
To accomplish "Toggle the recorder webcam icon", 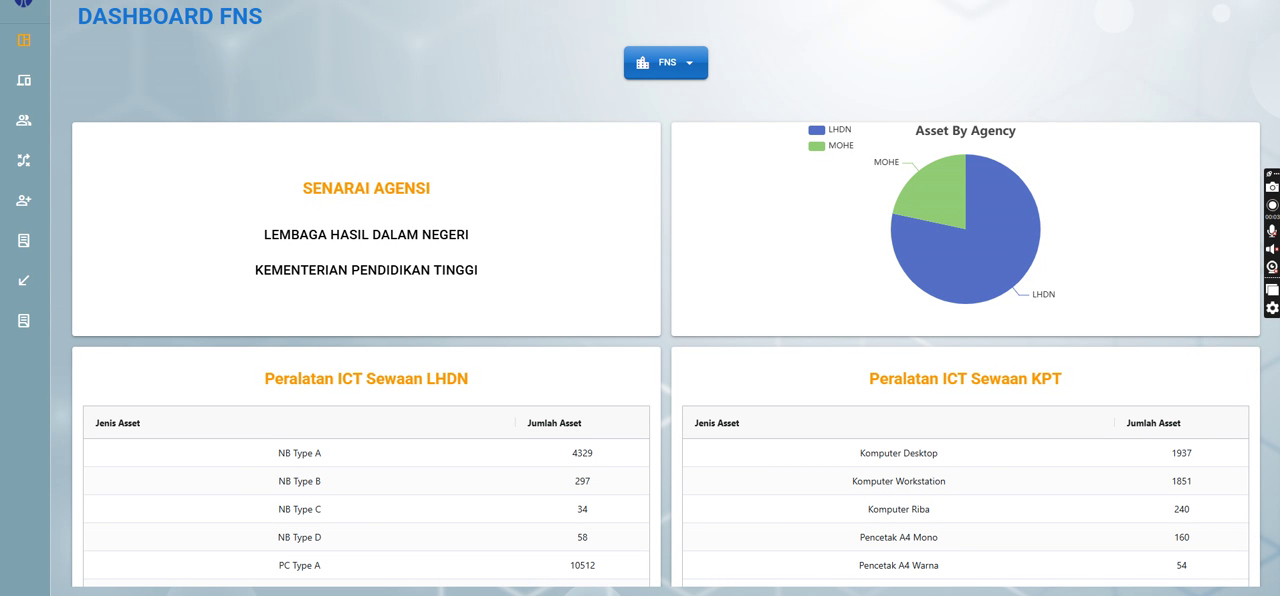I will [x=1272, y=267].
